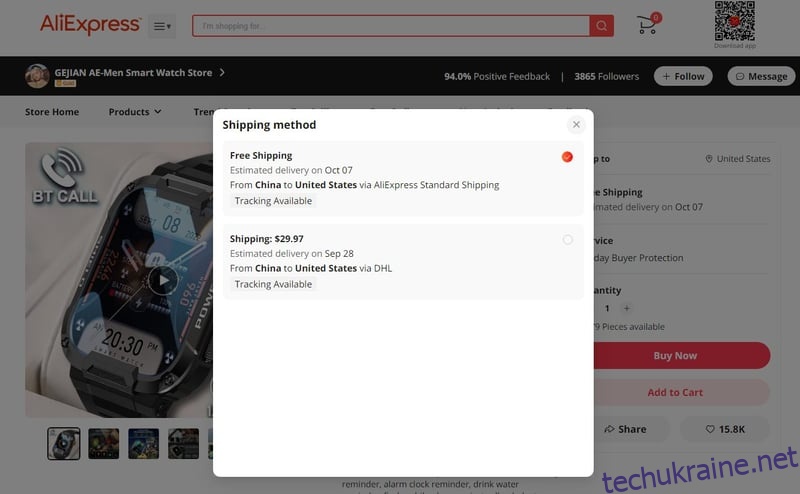The height and width of the screenshot is (494, 800).
Task: Increase quantity with the plus button
Action: click(x=627, y=308)
